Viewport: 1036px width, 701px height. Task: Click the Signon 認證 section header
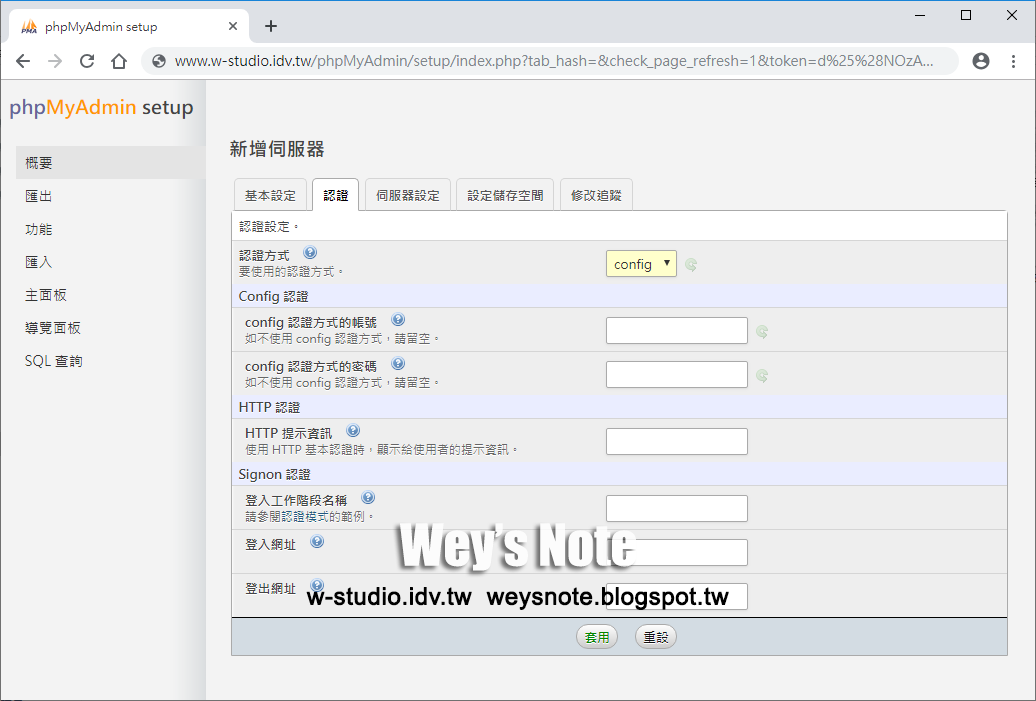pos(274,474)
